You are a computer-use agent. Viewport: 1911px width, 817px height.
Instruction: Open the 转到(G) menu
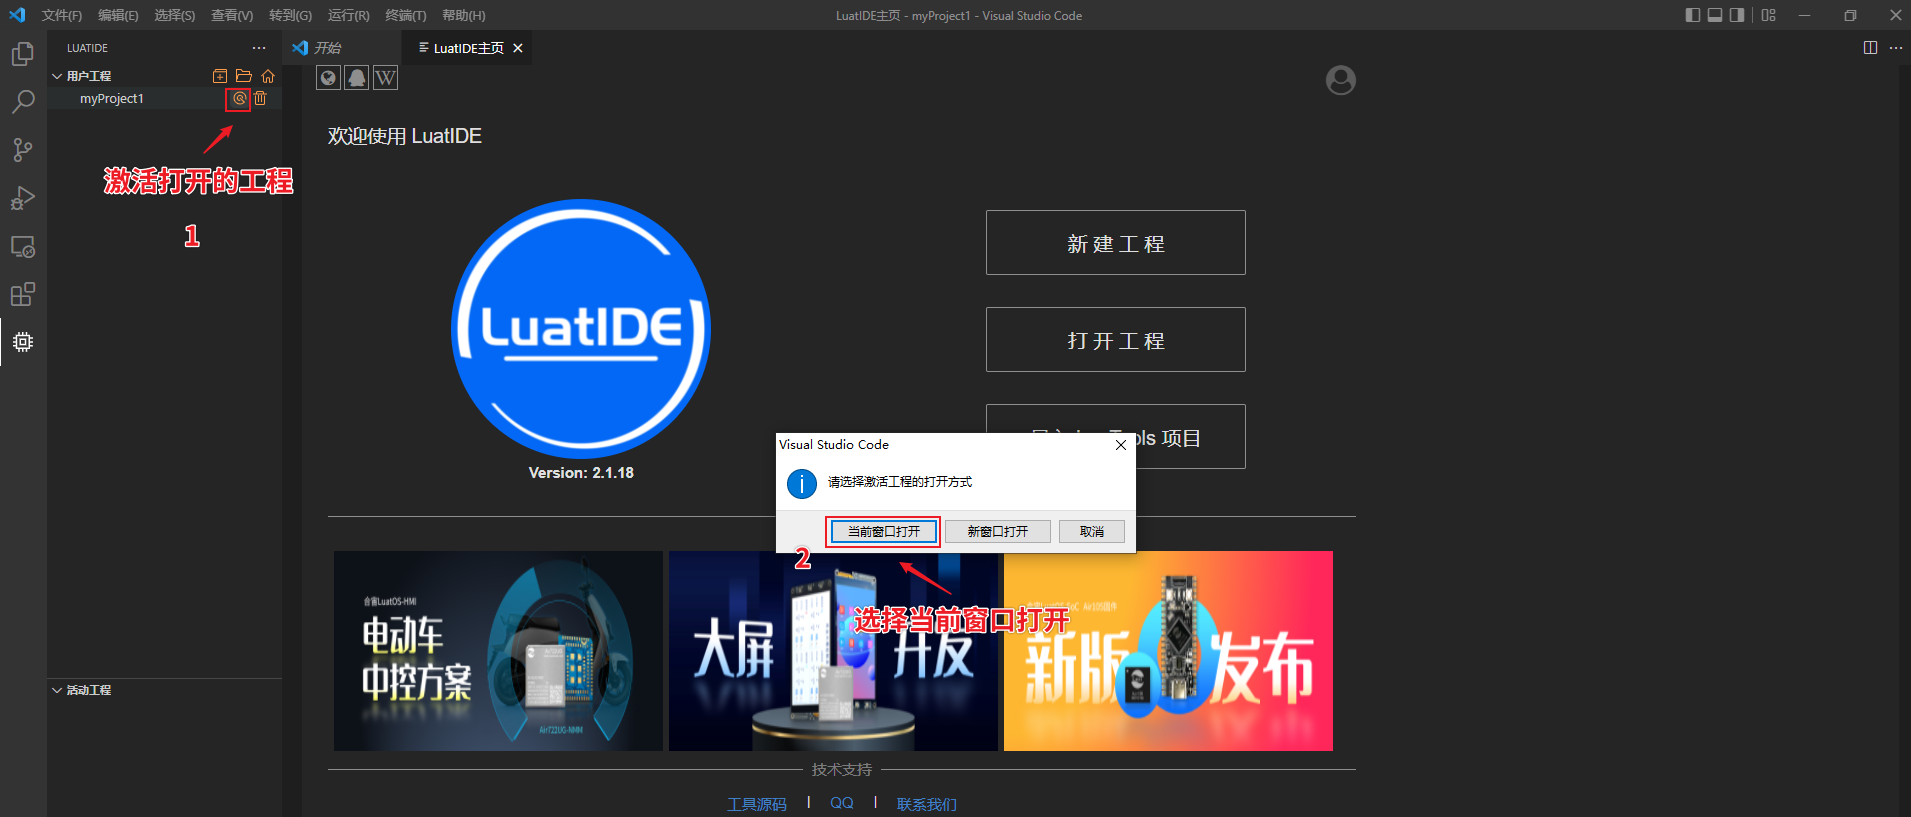click(x=290, y=15)
